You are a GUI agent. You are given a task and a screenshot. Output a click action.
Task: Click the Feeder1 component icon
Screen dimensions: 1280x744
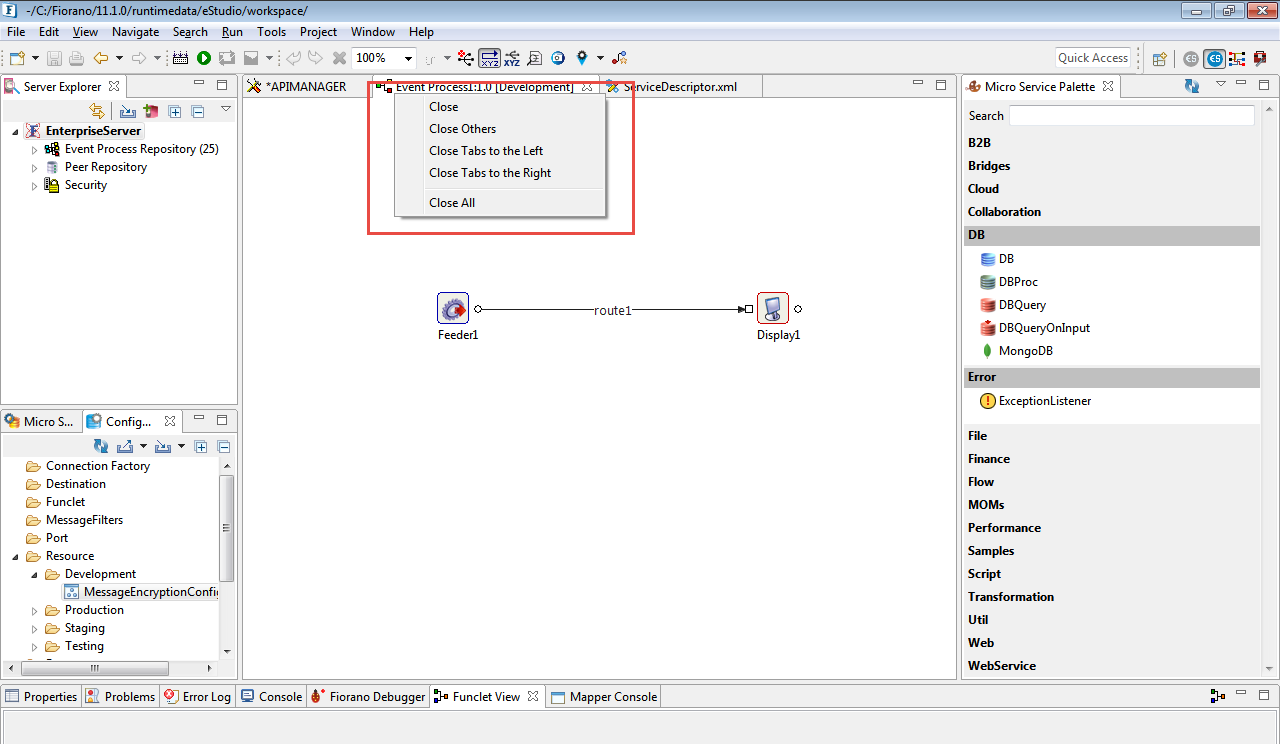tap(453, 308)
